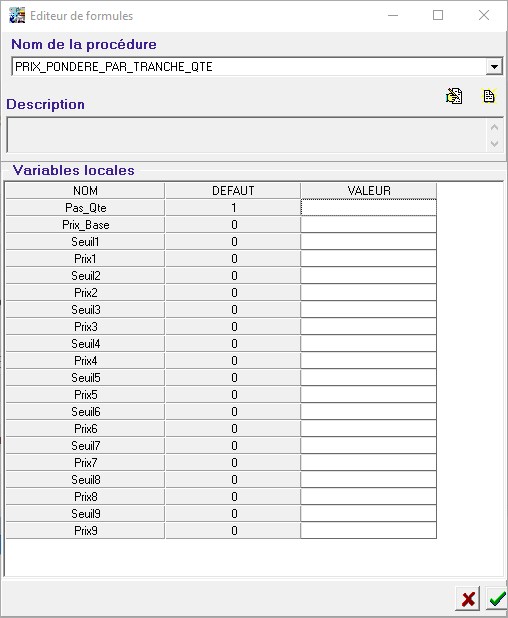Viewport: 508px width, 618px height.
Task: Select the Seuil1 value cell
Action: (368, 242)
